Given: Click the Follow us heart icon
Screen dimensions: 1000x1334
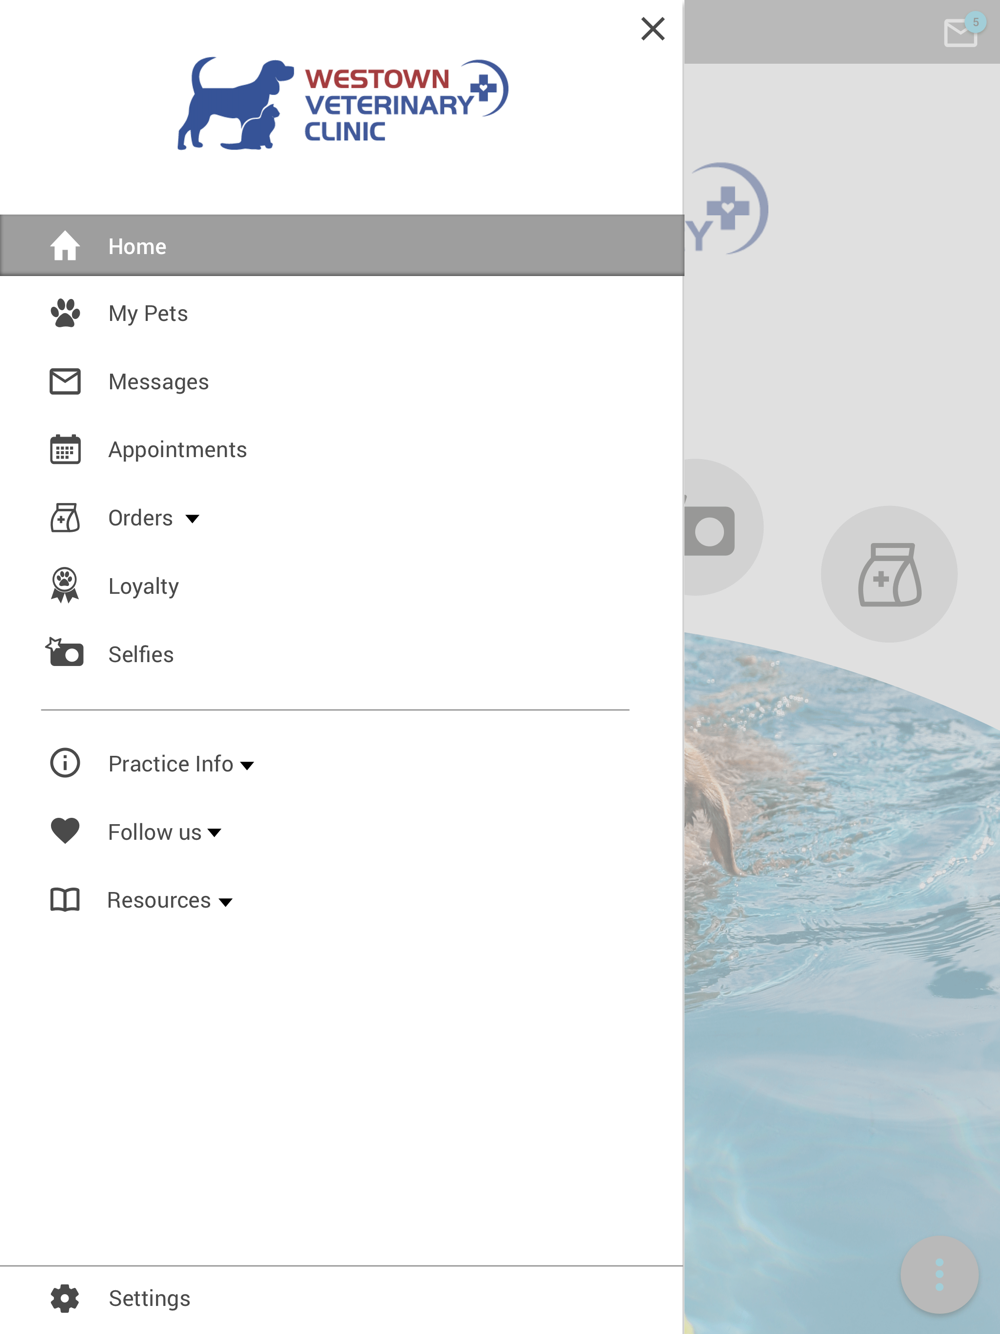Looking at the screenshot, I should pos(65,831).
